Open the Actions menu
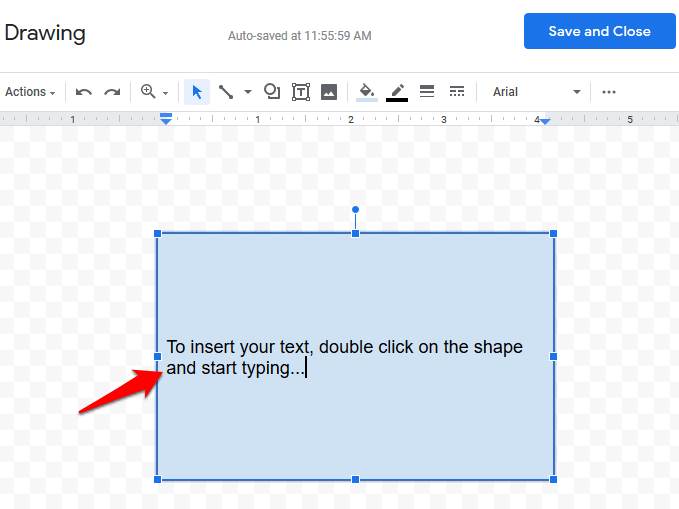Screen dimensions: 679x509 [30, 92]
